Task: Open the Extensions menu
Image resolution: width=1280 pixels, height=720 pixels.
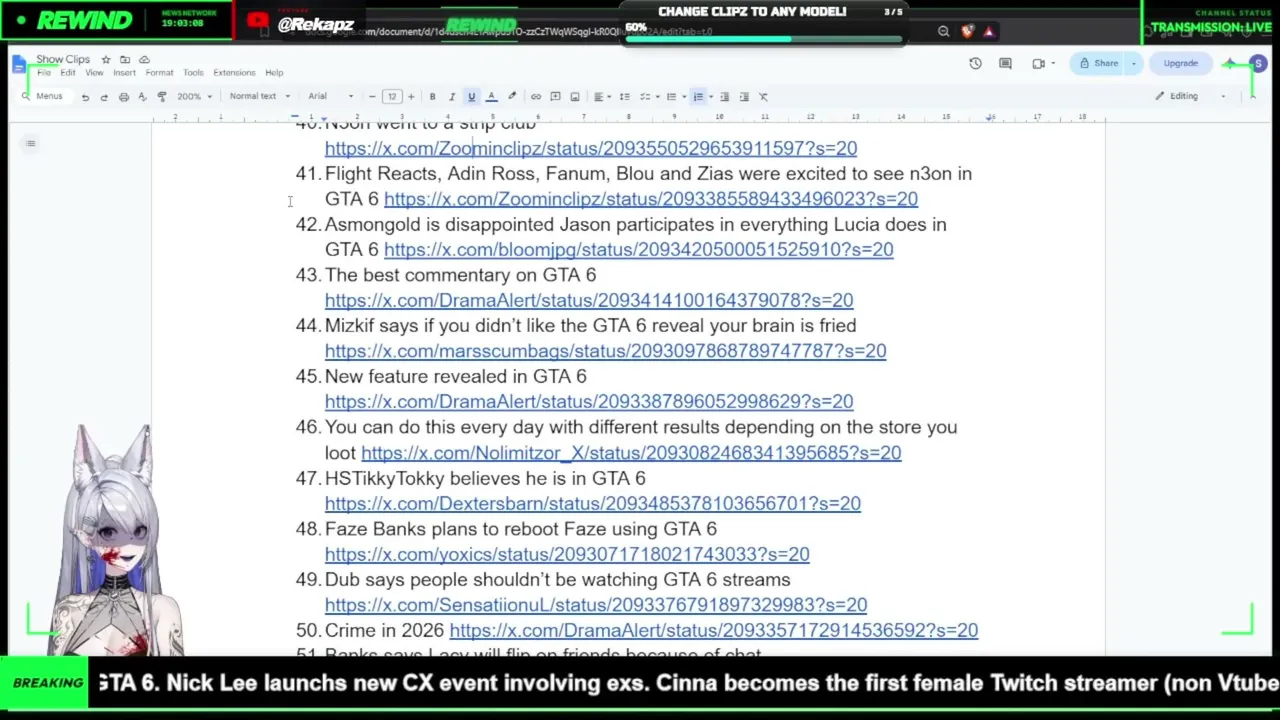Action: click(234, 73)
